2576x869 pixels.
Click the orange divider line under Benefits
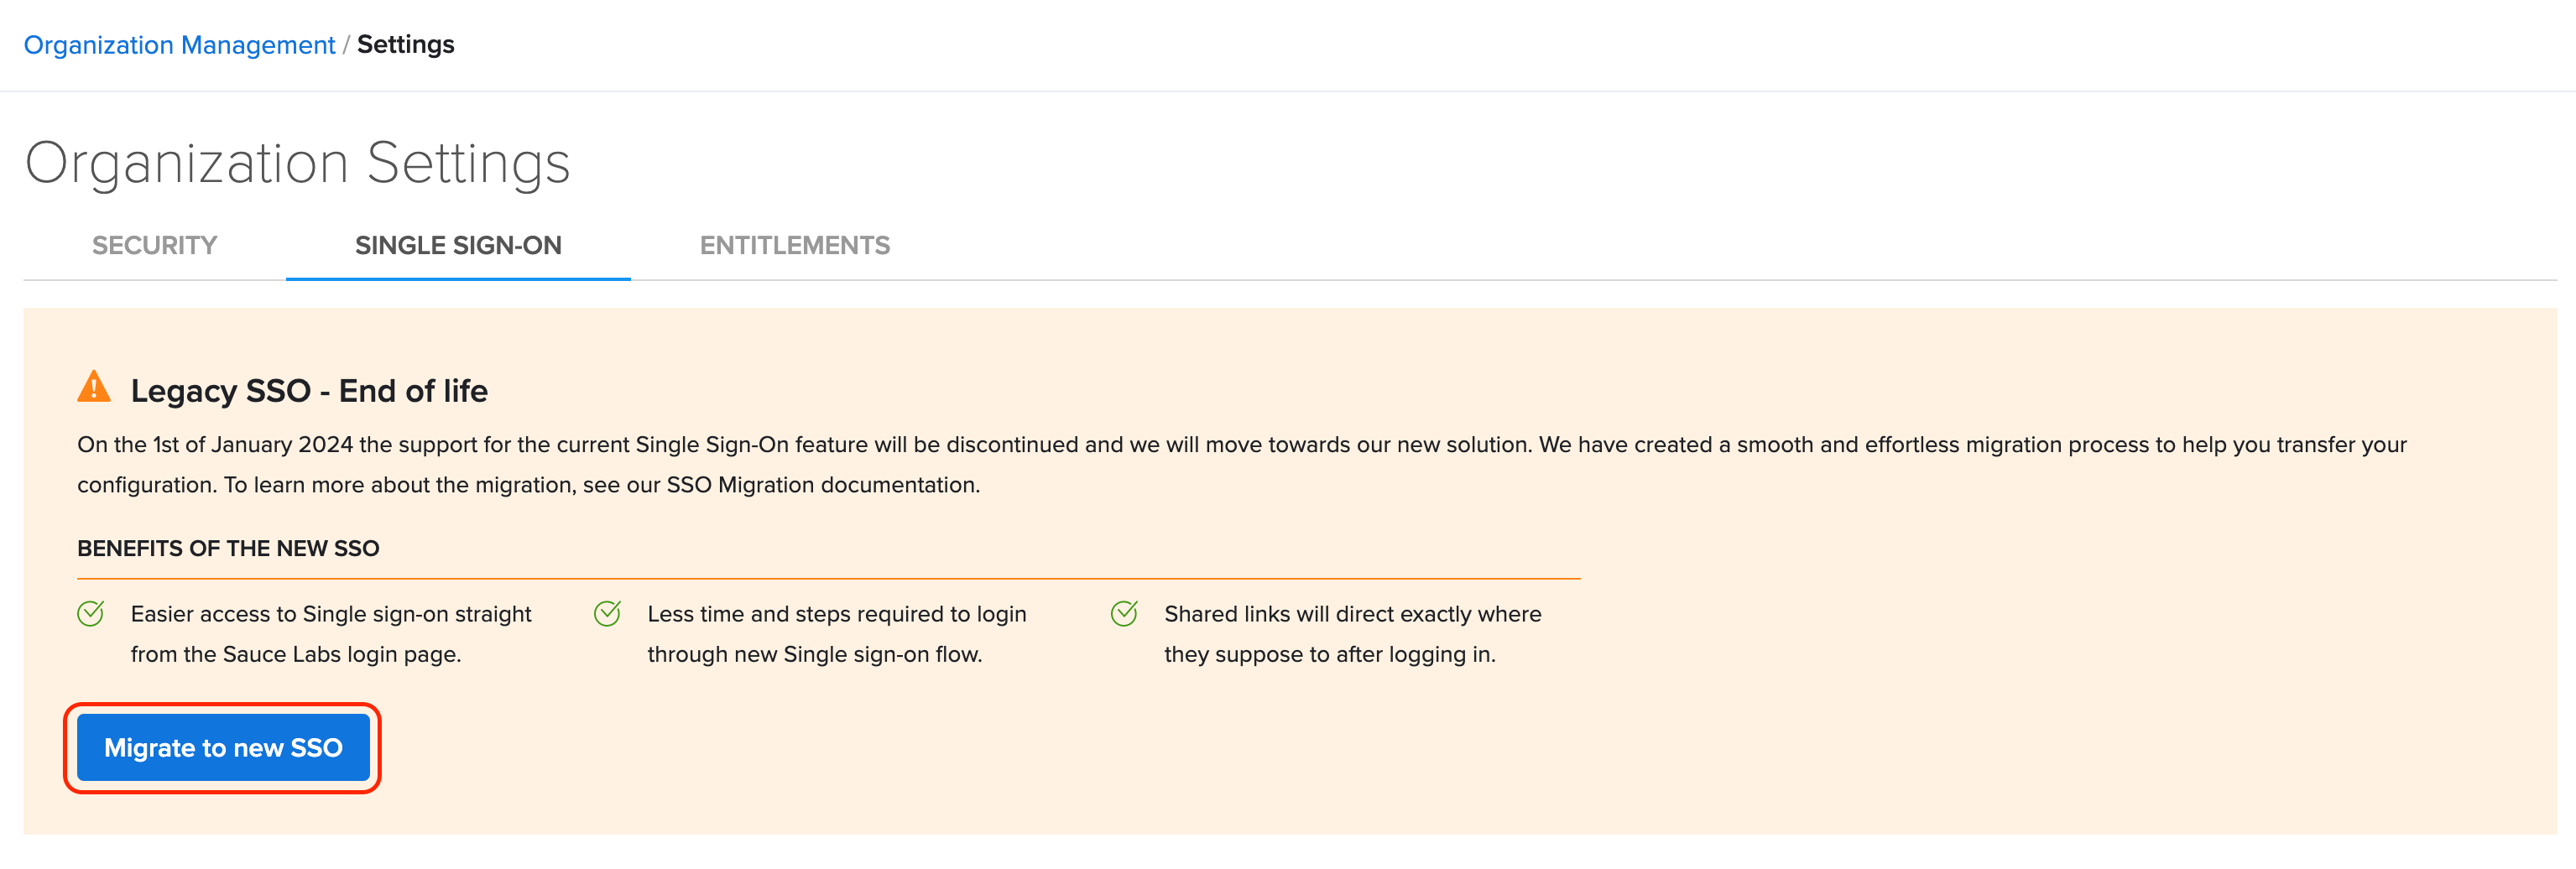click(x=828, y=579)
